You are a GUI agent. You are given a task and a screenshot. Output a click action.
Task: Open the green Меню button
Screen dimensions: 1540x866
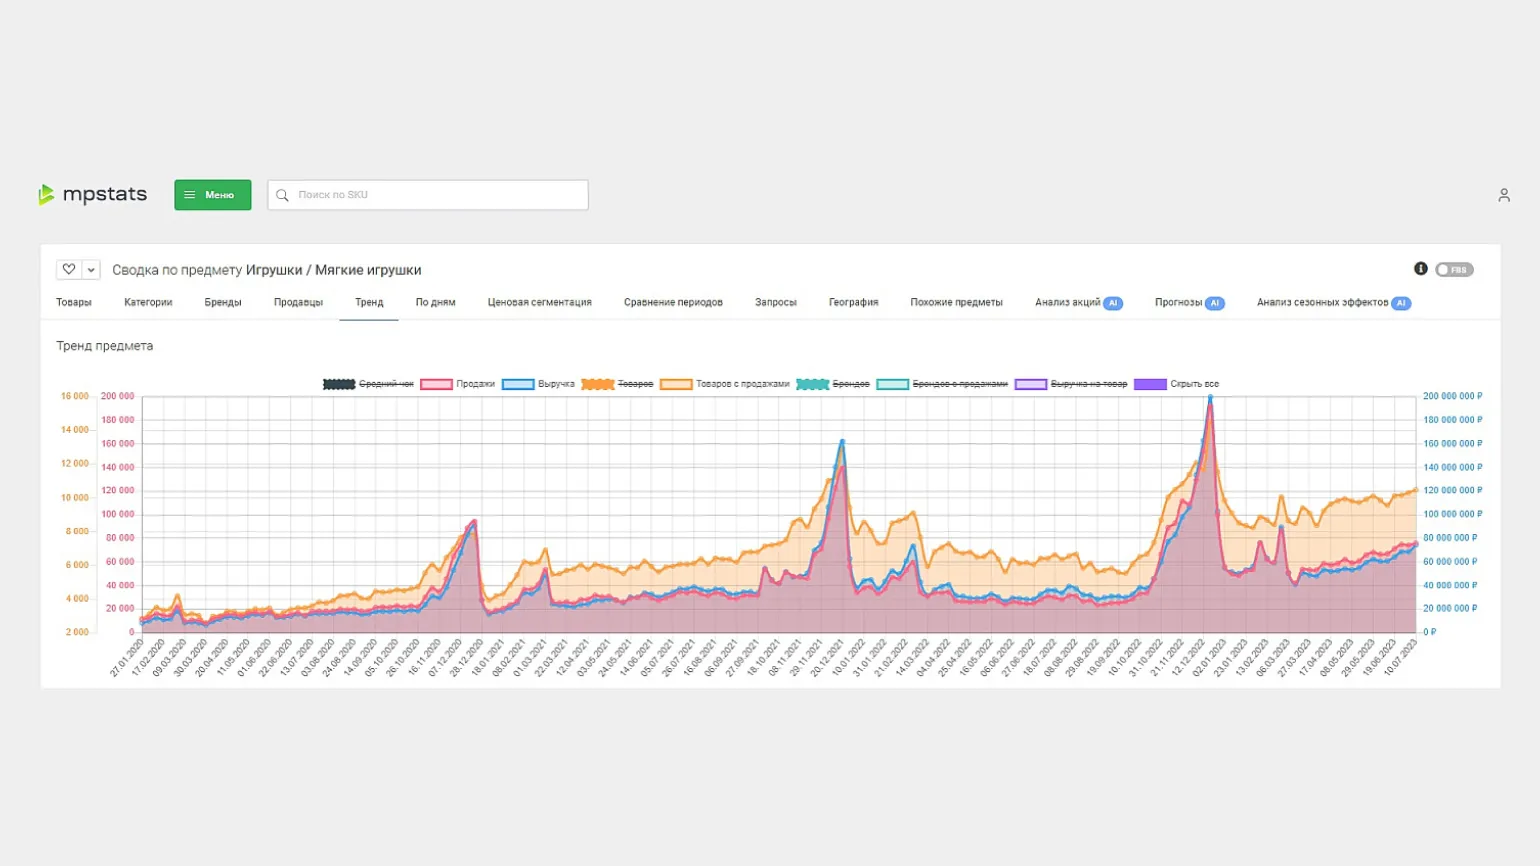[x=212, y=195]
